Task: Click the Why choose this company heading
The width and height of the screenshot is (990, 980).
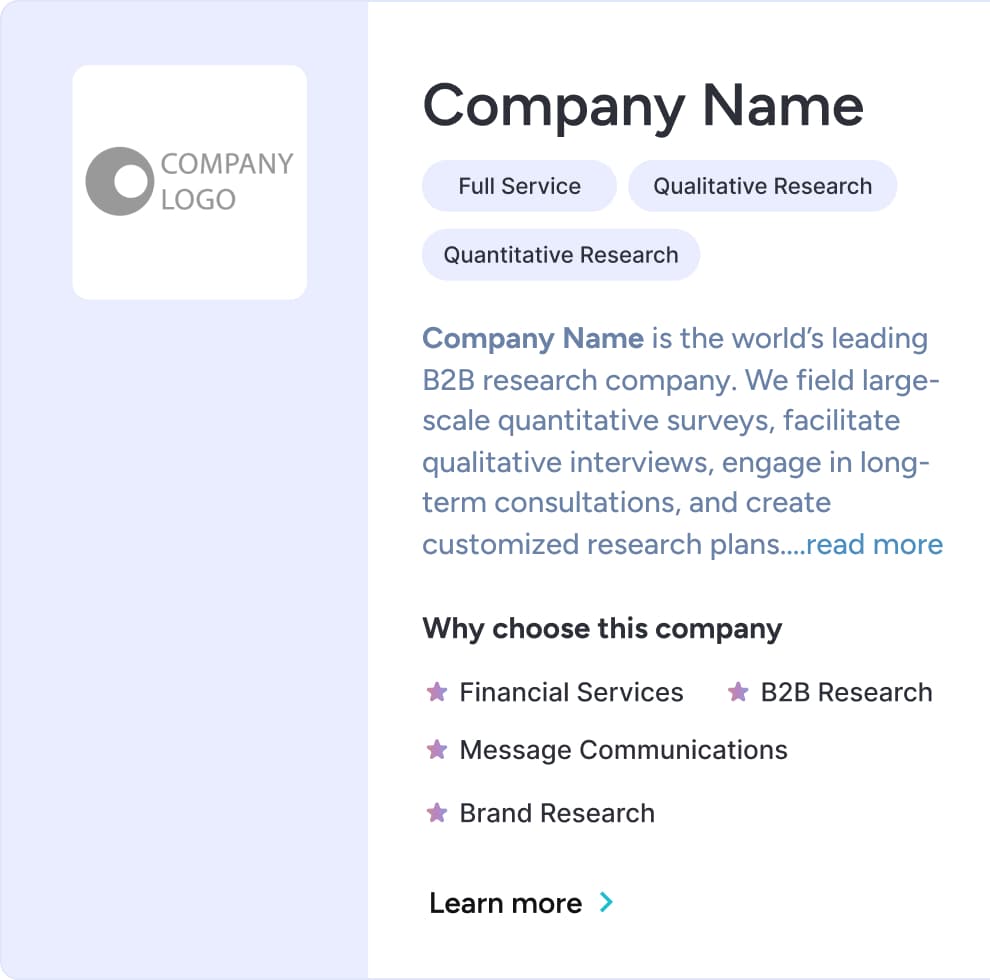Action: (602, 629)
